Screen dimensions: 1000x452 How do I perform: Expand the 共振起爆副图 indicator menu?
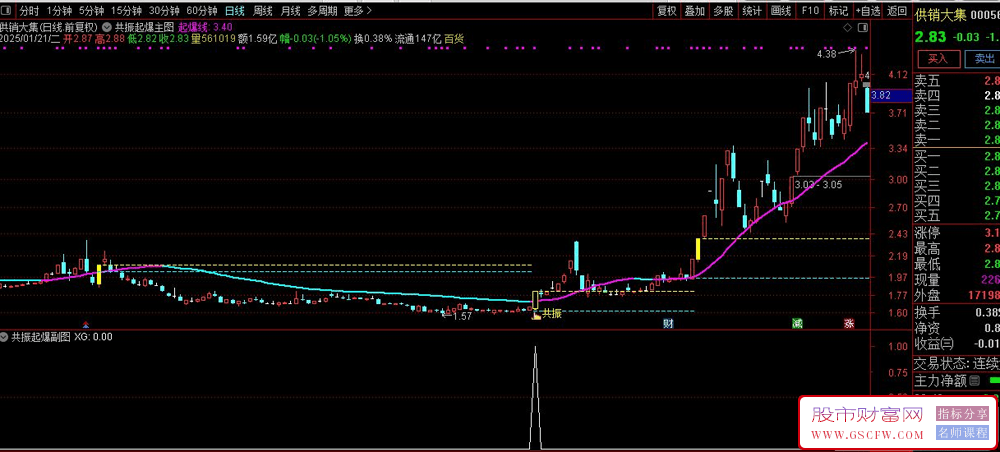[x=6, y=337]
